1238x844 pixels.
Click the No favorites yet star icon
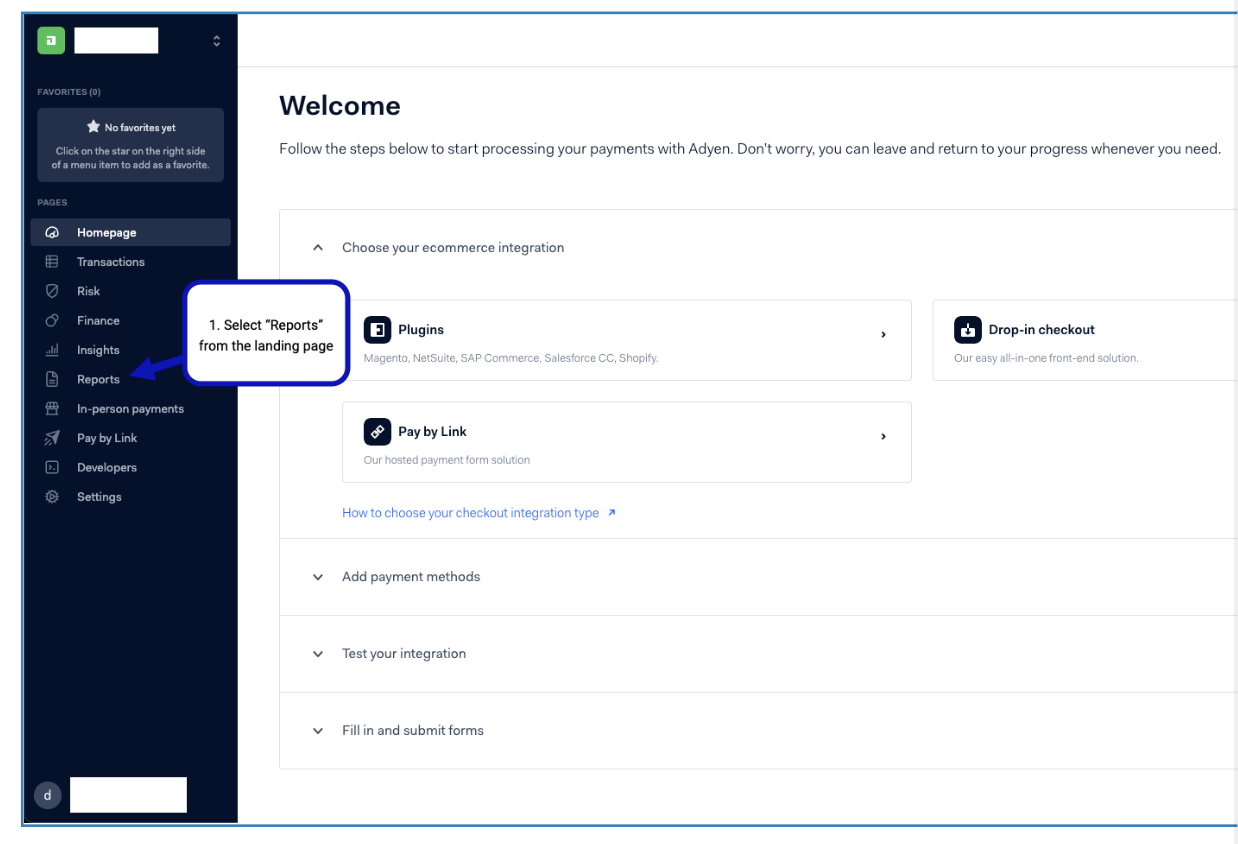pyautogui.click(x=93, y=127)
